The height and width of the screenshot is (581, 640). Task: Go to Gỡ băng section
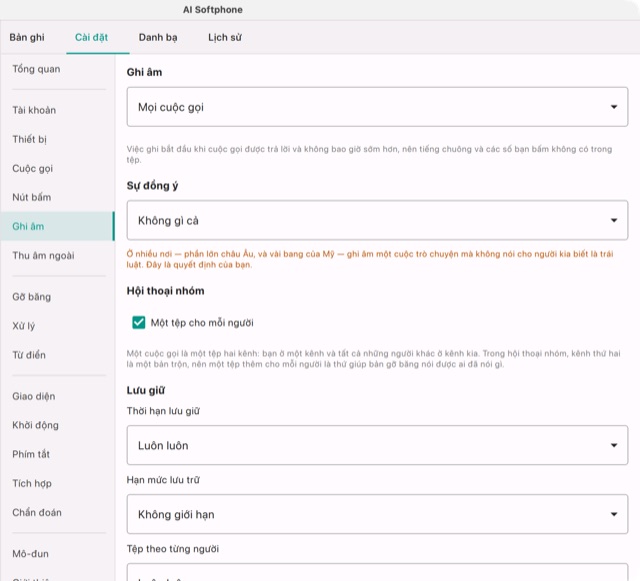click(x=58, y=297)
